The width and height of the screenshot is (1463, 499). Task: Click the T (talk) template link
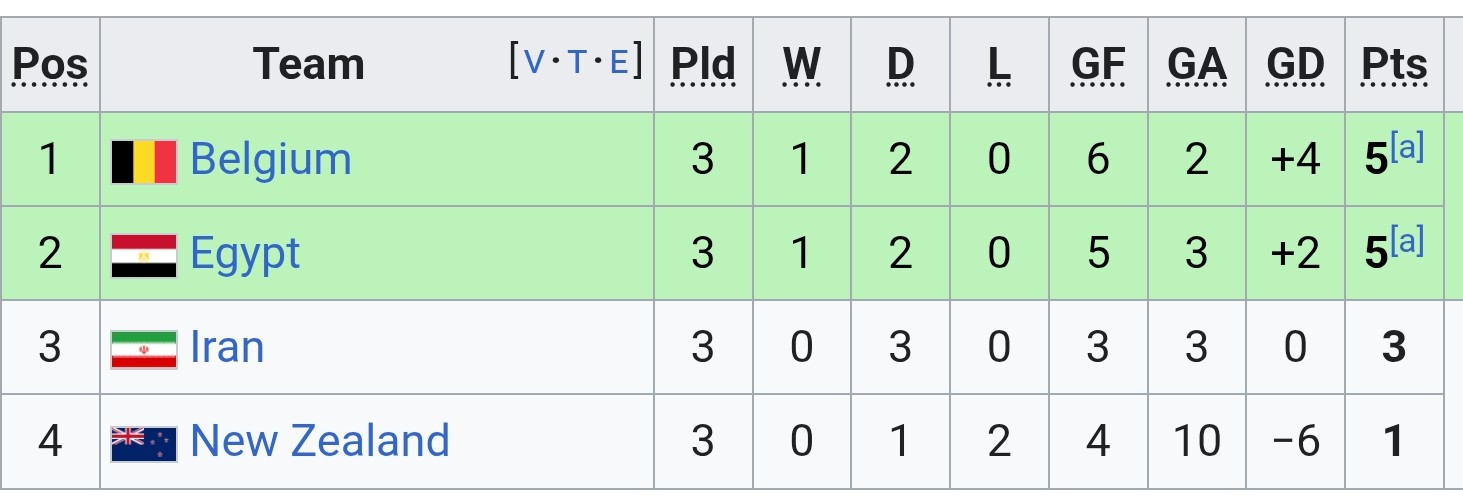click(577, 63)
